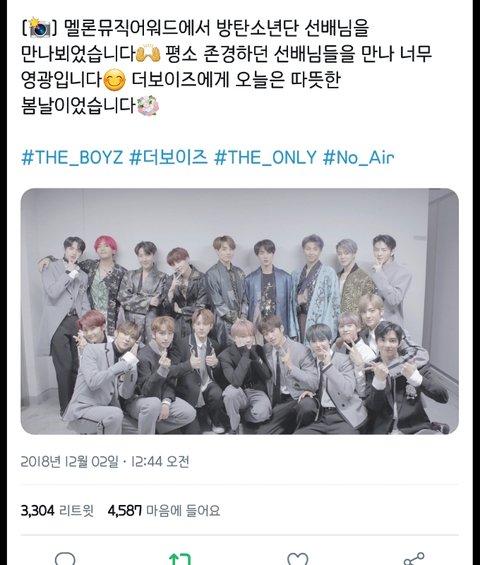Open the #THE_BOYZ hashtag

(72, 157)
